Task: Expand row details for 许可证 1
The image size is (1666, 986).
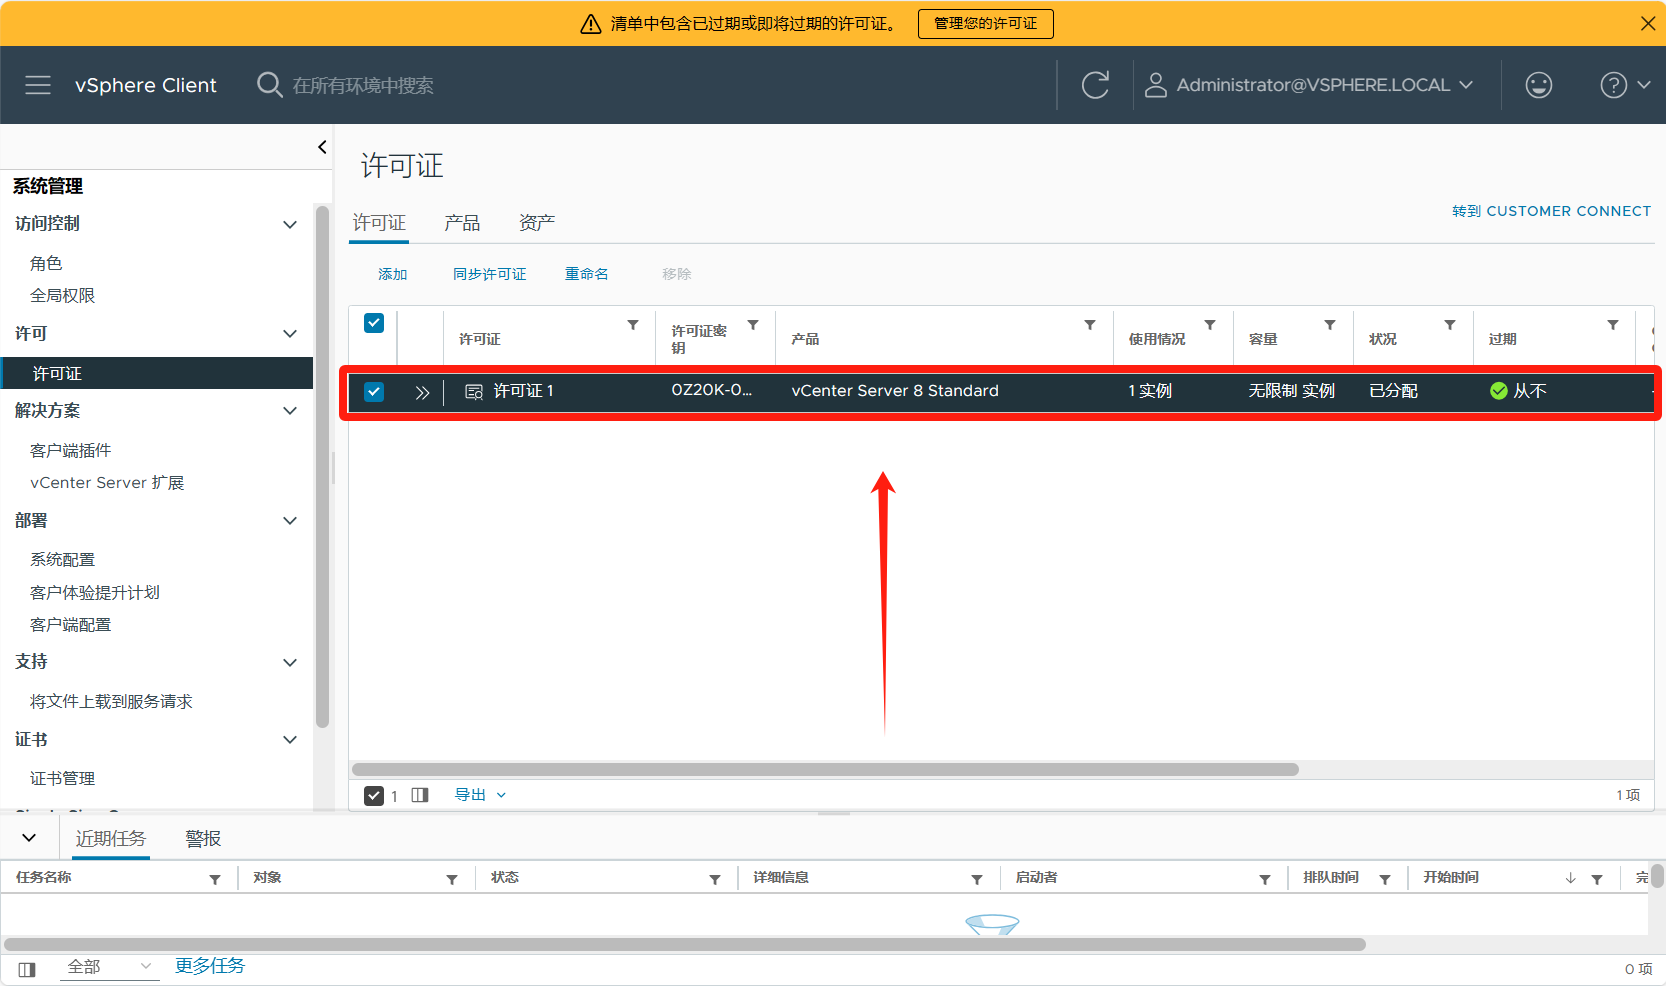Action: [422, 392]
